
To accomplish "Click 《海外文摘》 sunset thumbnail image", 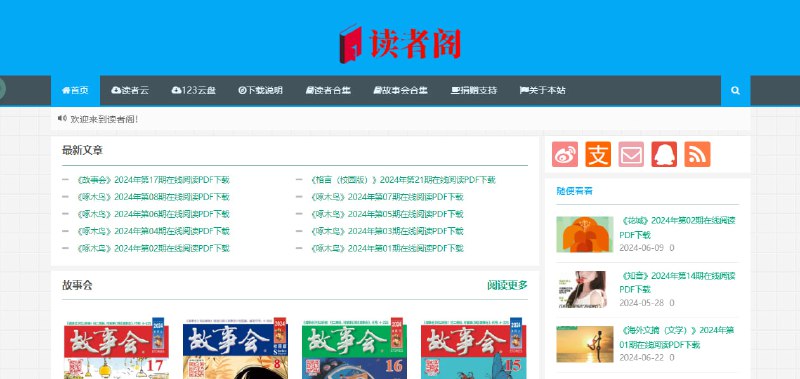I will (585, 344).
